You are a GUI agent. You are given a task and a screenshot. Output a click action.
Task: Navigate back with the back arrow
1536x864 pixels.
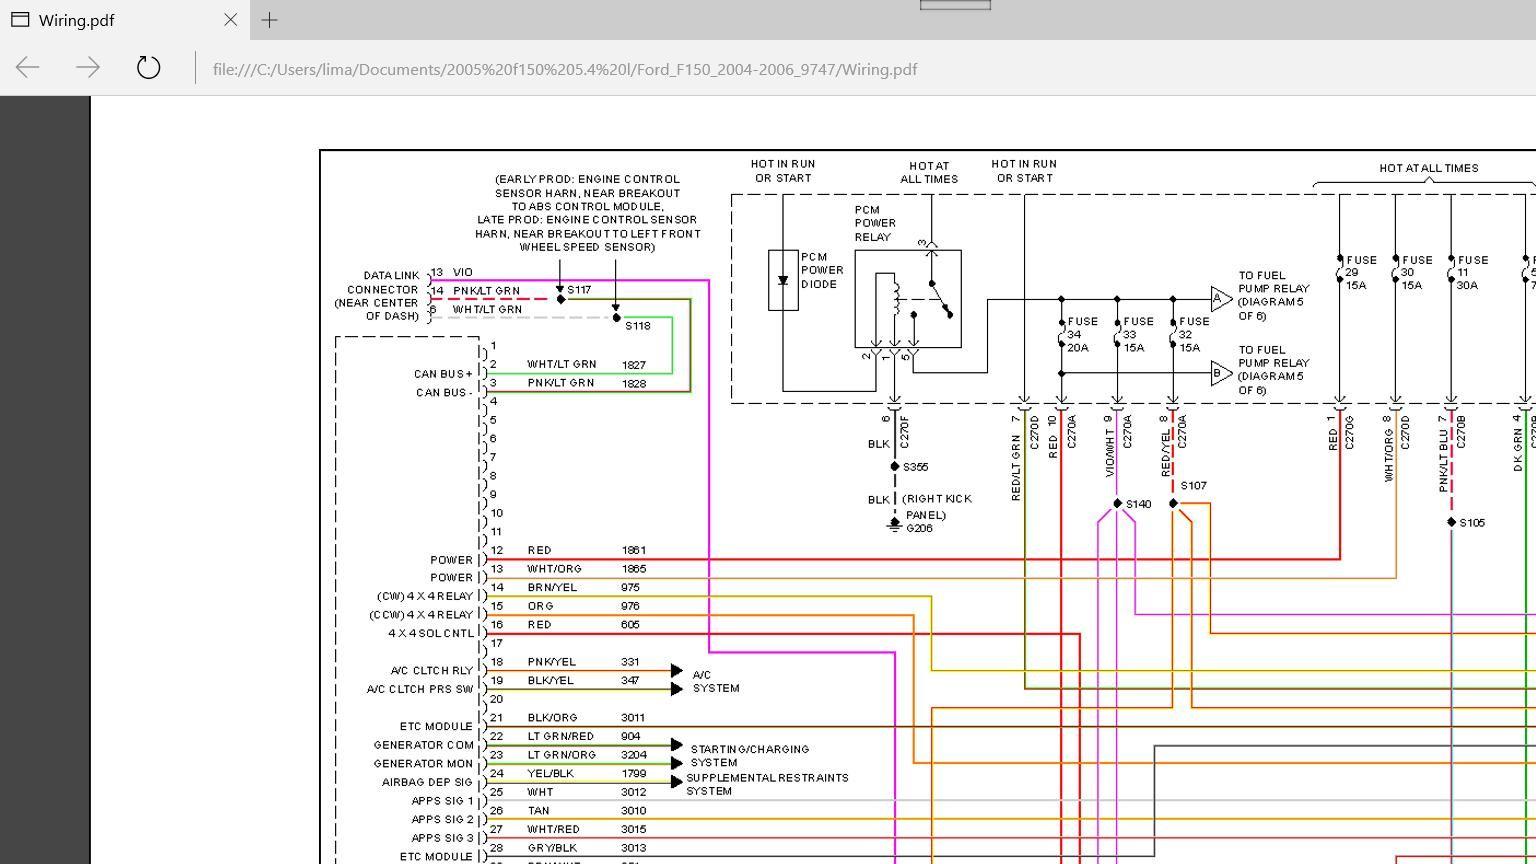coord(27,68)
